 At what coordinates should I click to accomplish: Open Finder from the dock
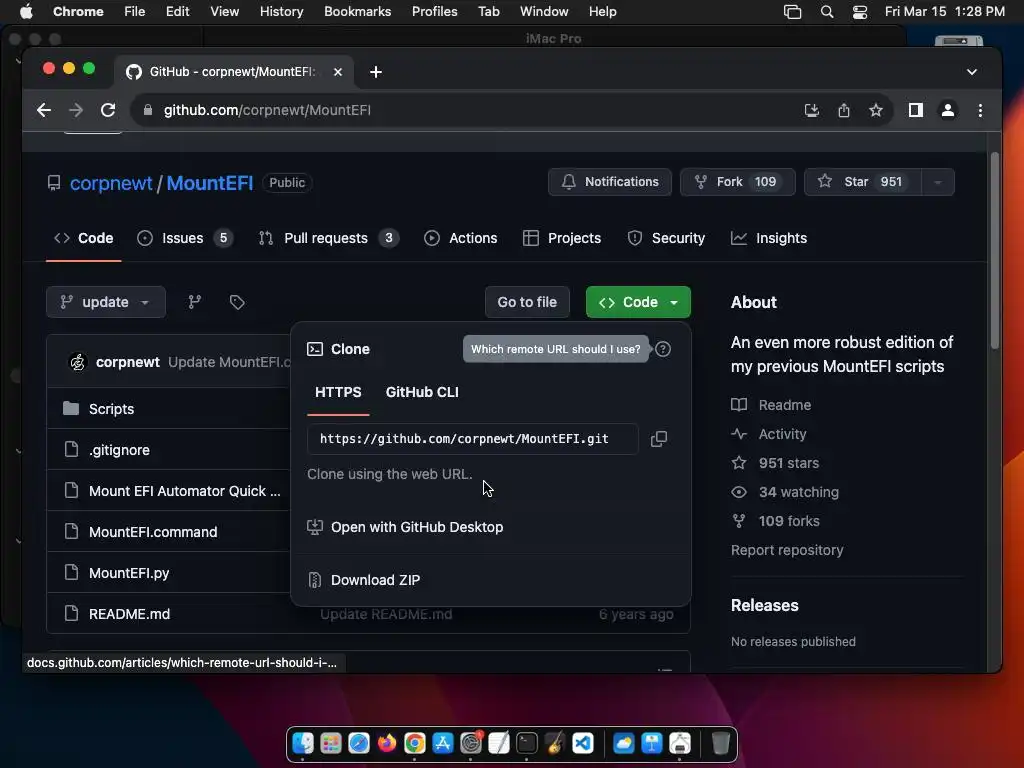(303, 743)
